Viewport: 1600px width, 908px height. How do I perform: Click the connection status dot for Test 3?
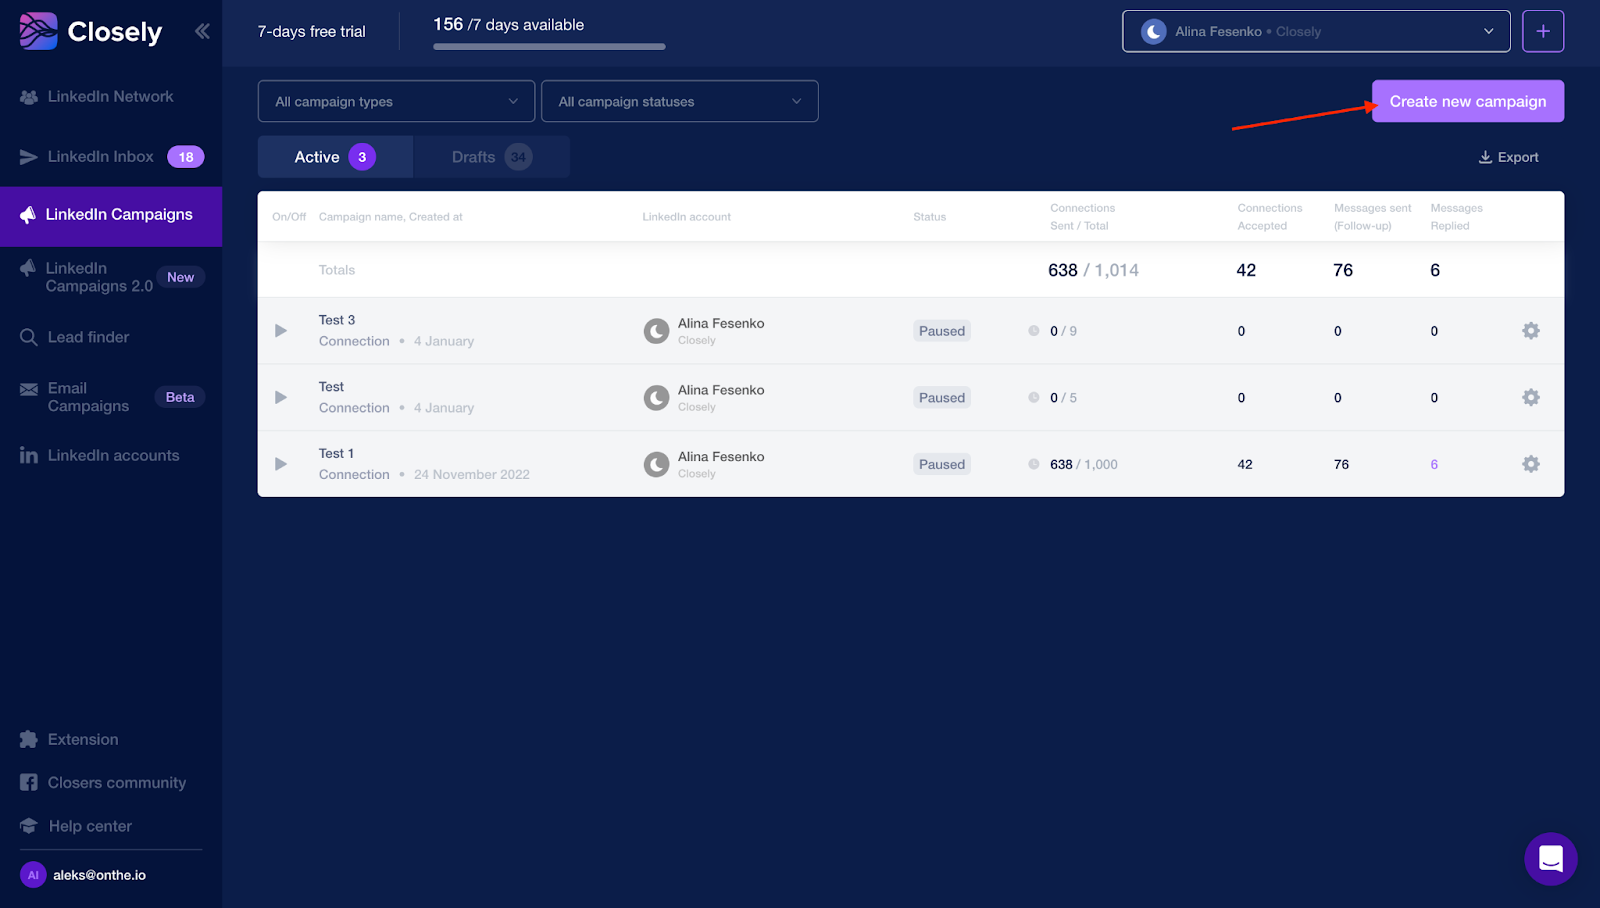1034,331
